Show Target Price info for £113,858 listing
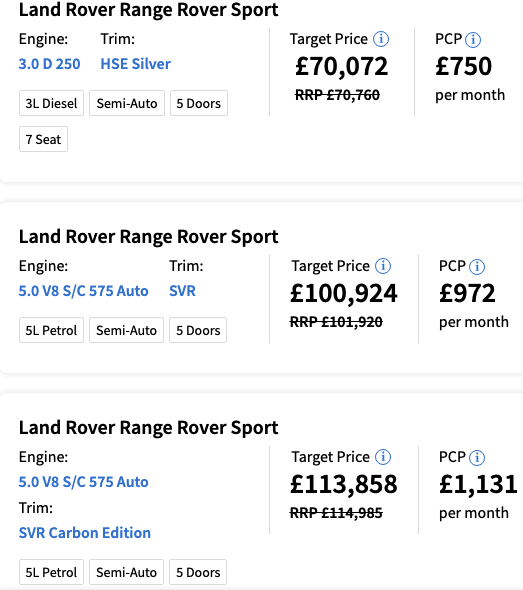Image resolution: width=523 pixels, height=590 pixels. 383,457
